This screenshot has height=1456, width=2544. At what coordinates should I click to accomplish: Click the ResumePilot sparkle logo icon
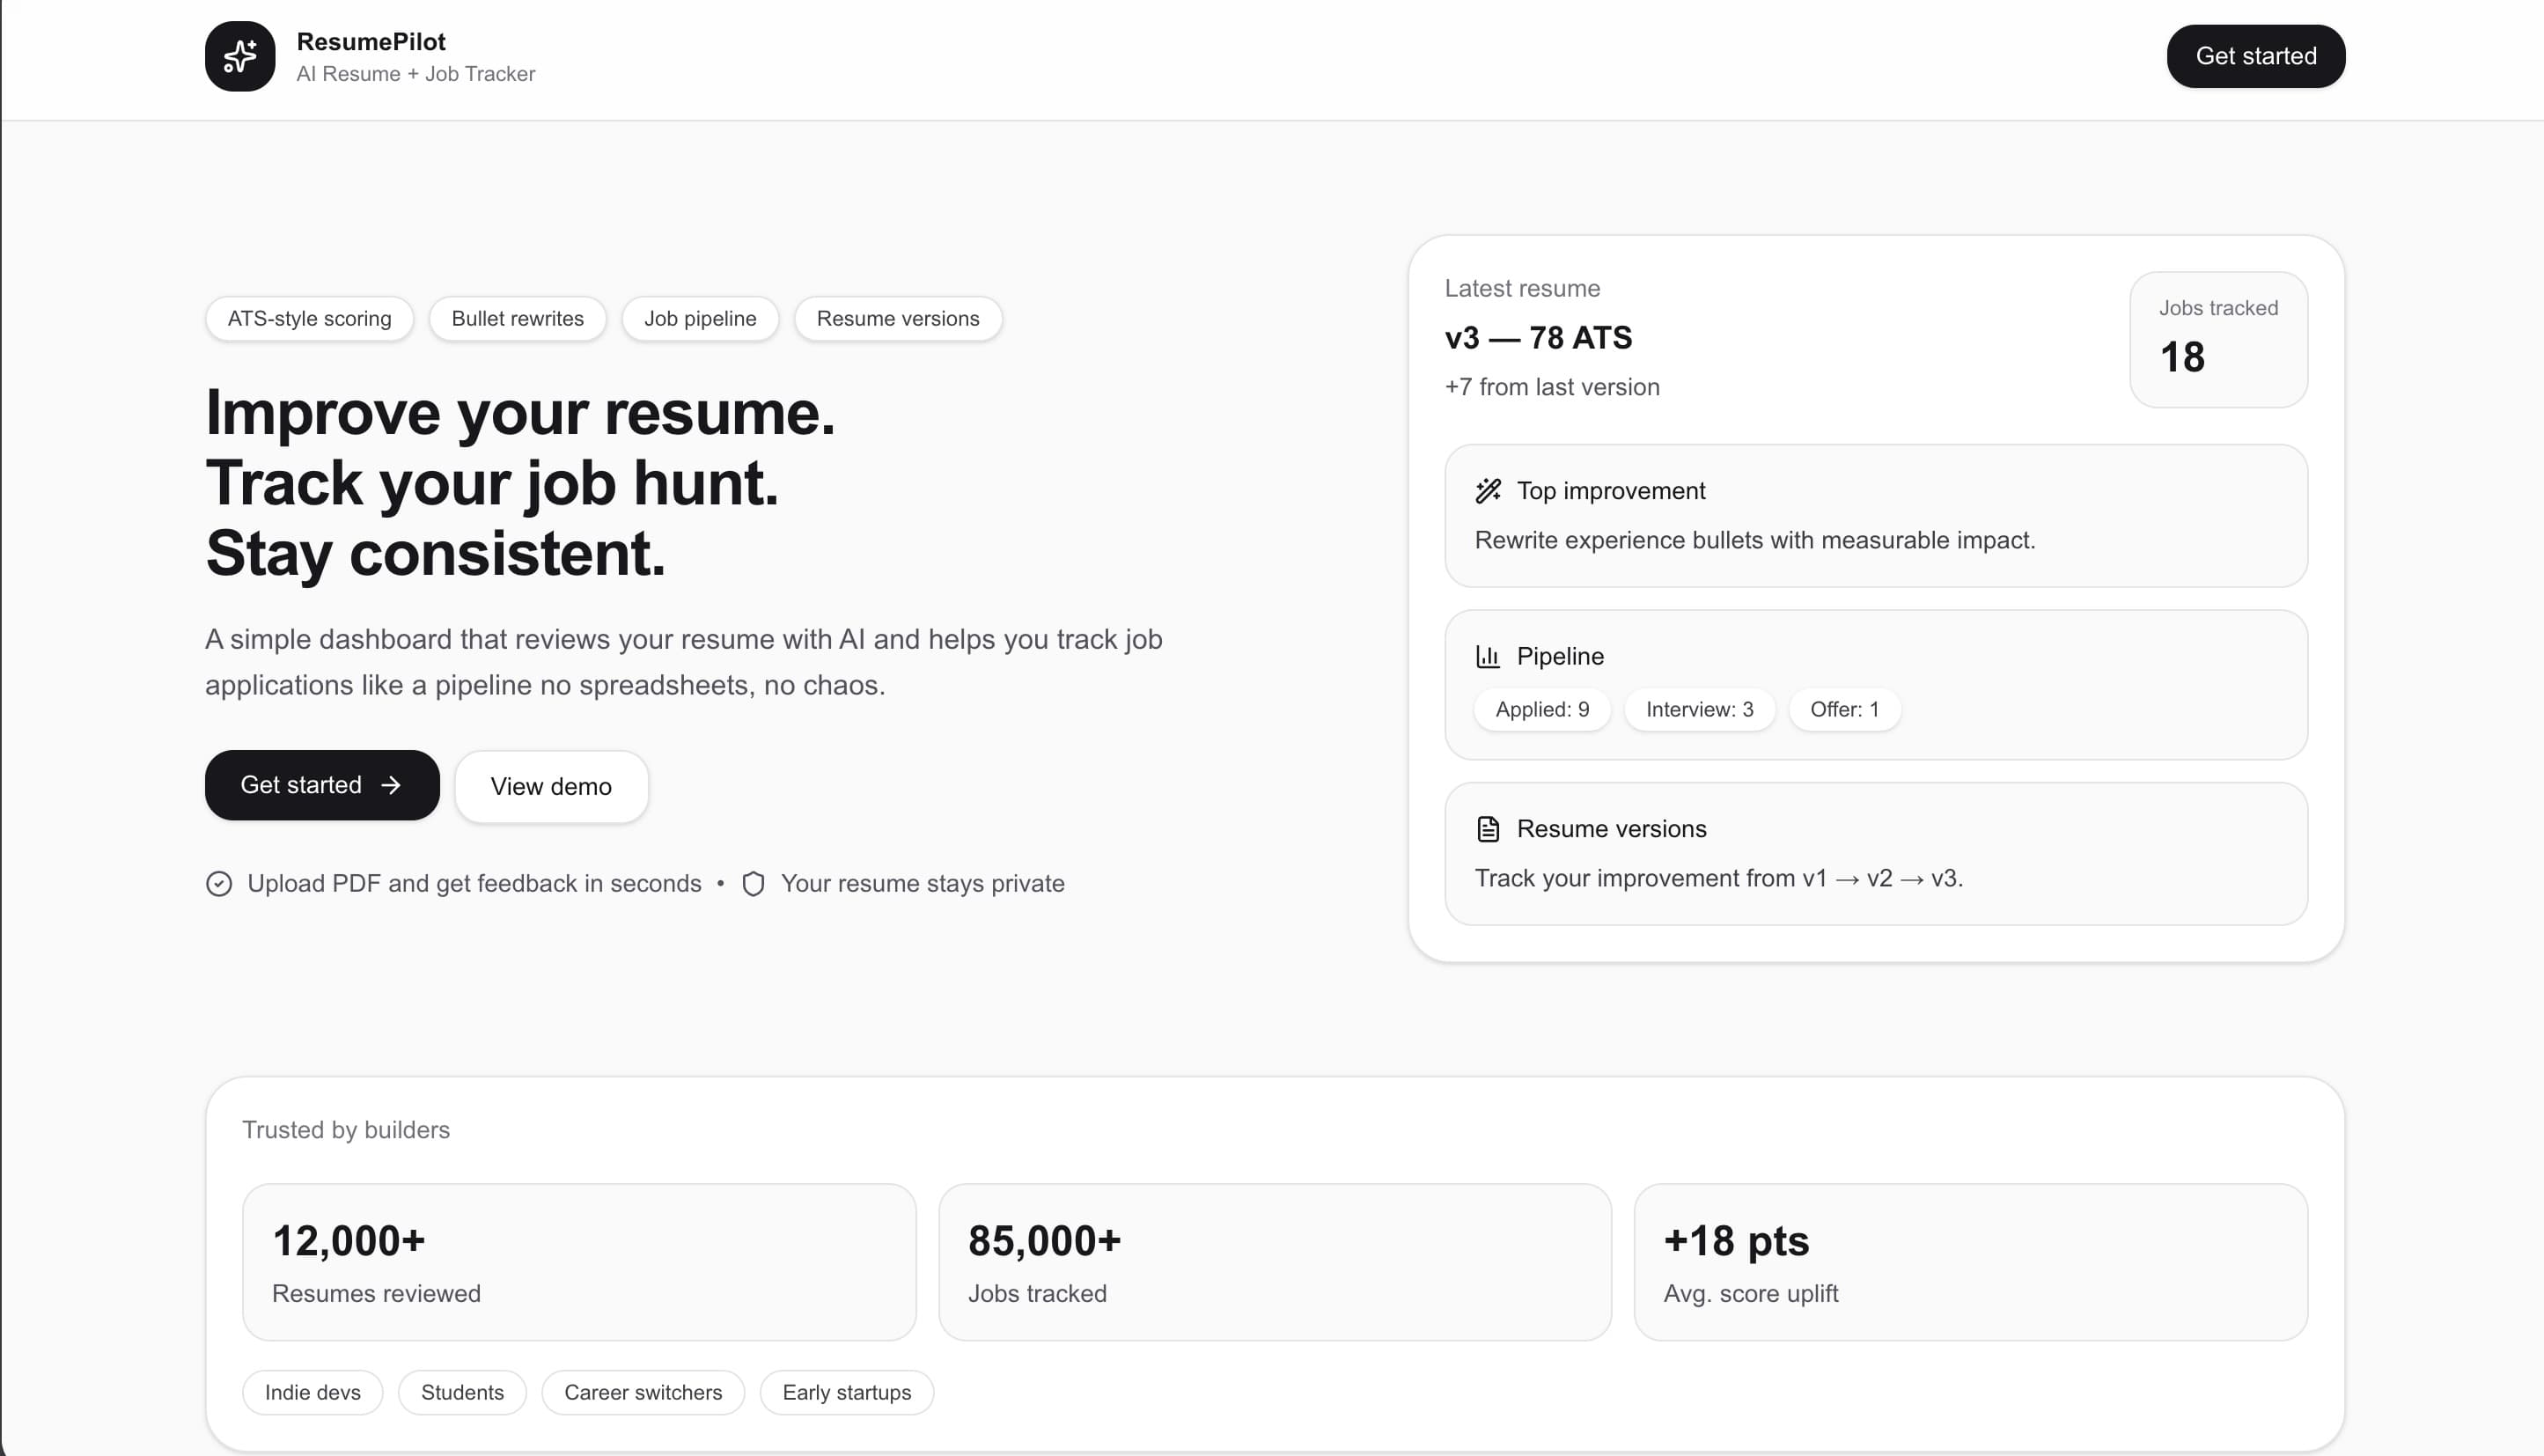[x=239, y=56]
